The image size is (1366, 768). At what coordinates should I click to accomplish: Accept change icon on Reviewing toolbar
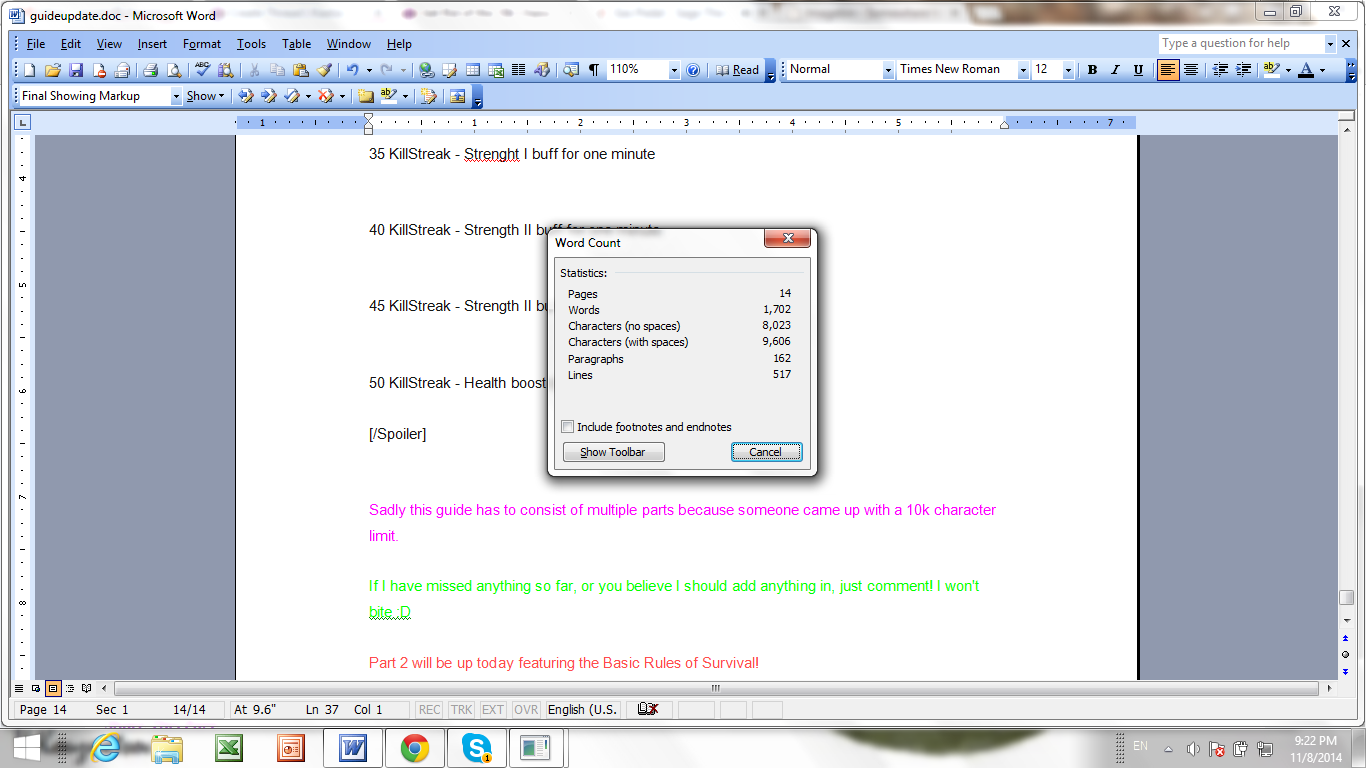(x=292, y=96)
